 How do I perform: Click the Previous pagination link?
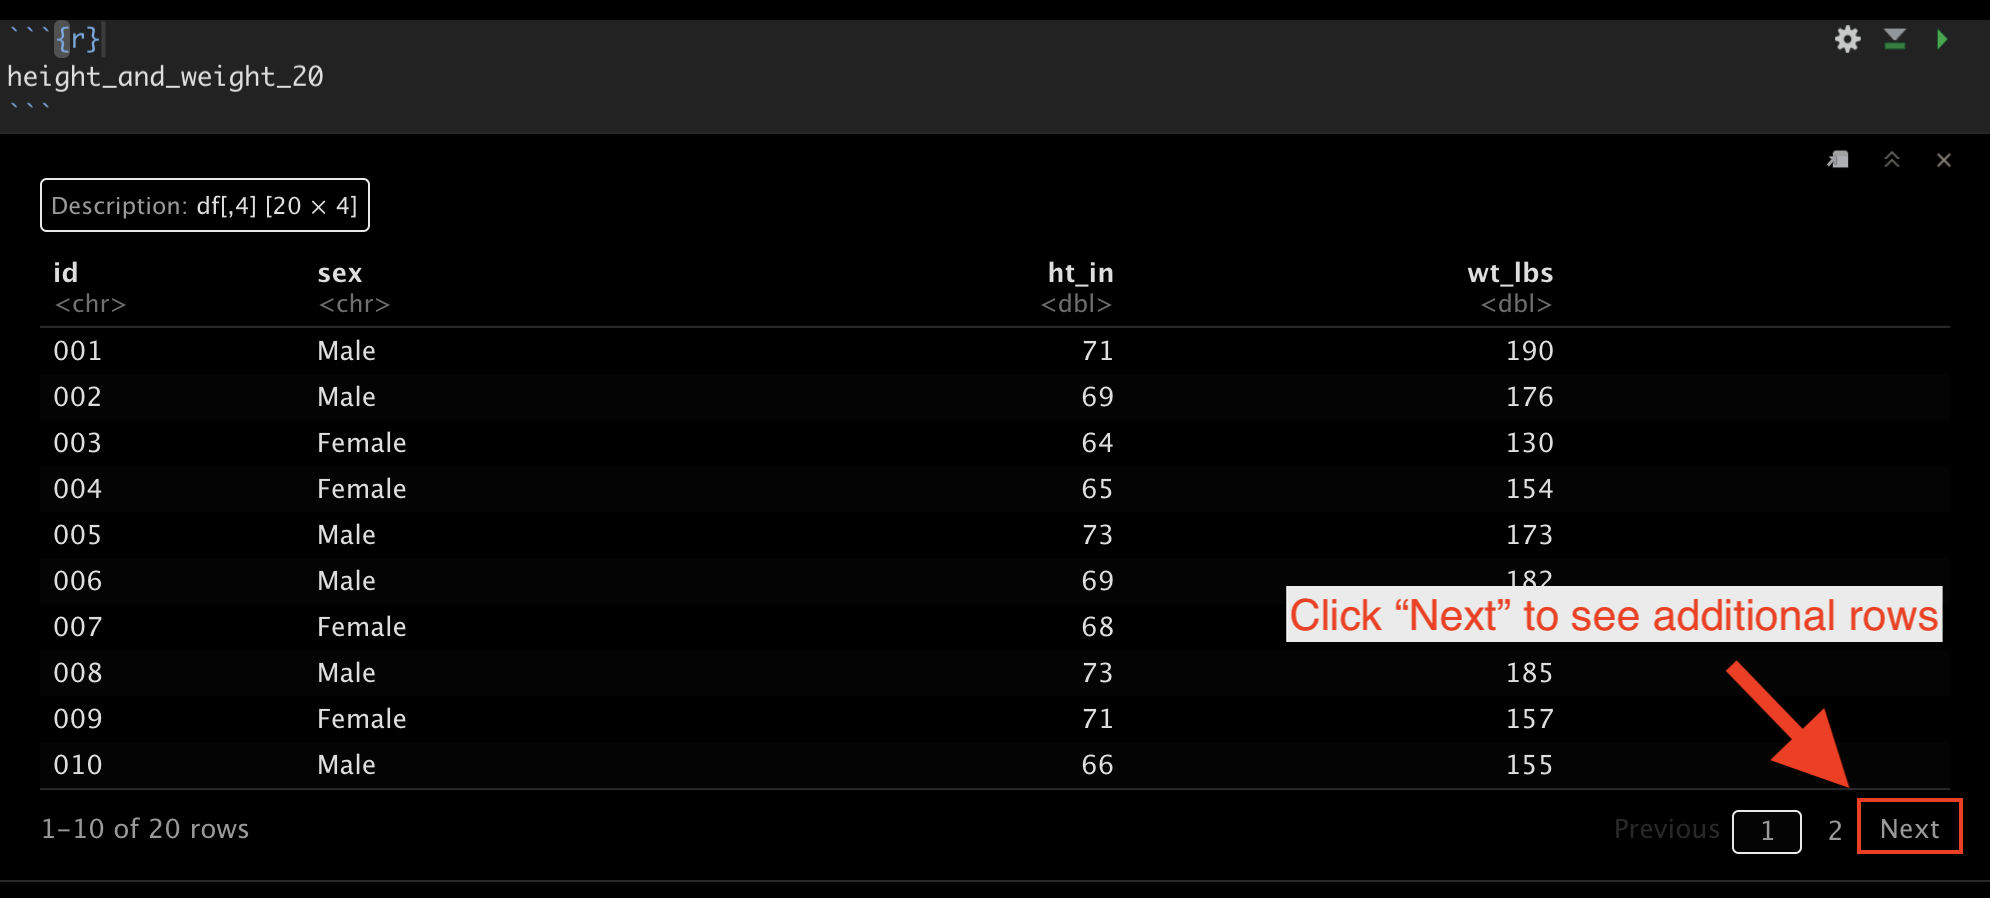[1666, 829]
